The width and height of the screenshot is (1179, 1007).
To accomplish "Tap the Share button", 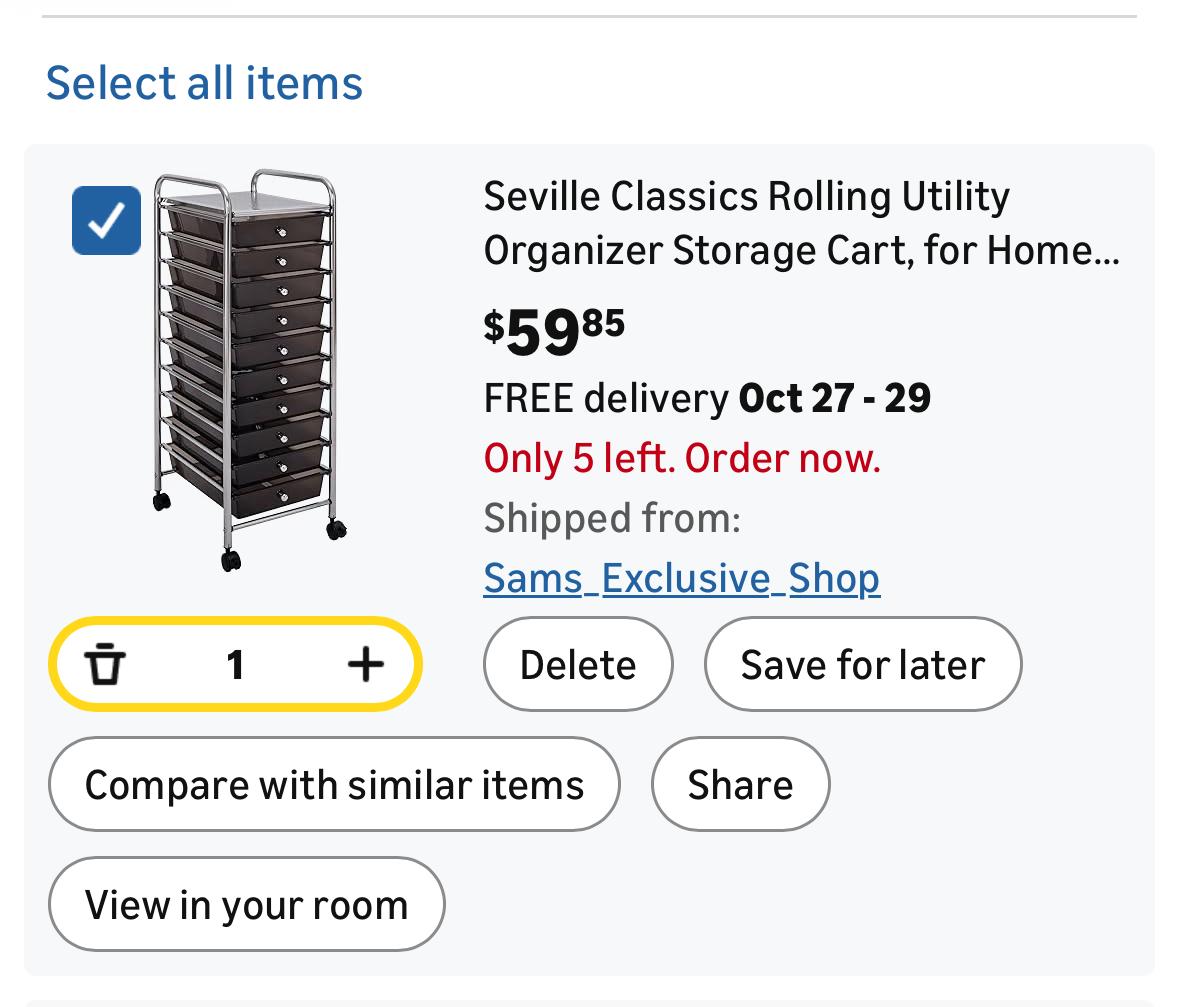I will pos(740,784).
